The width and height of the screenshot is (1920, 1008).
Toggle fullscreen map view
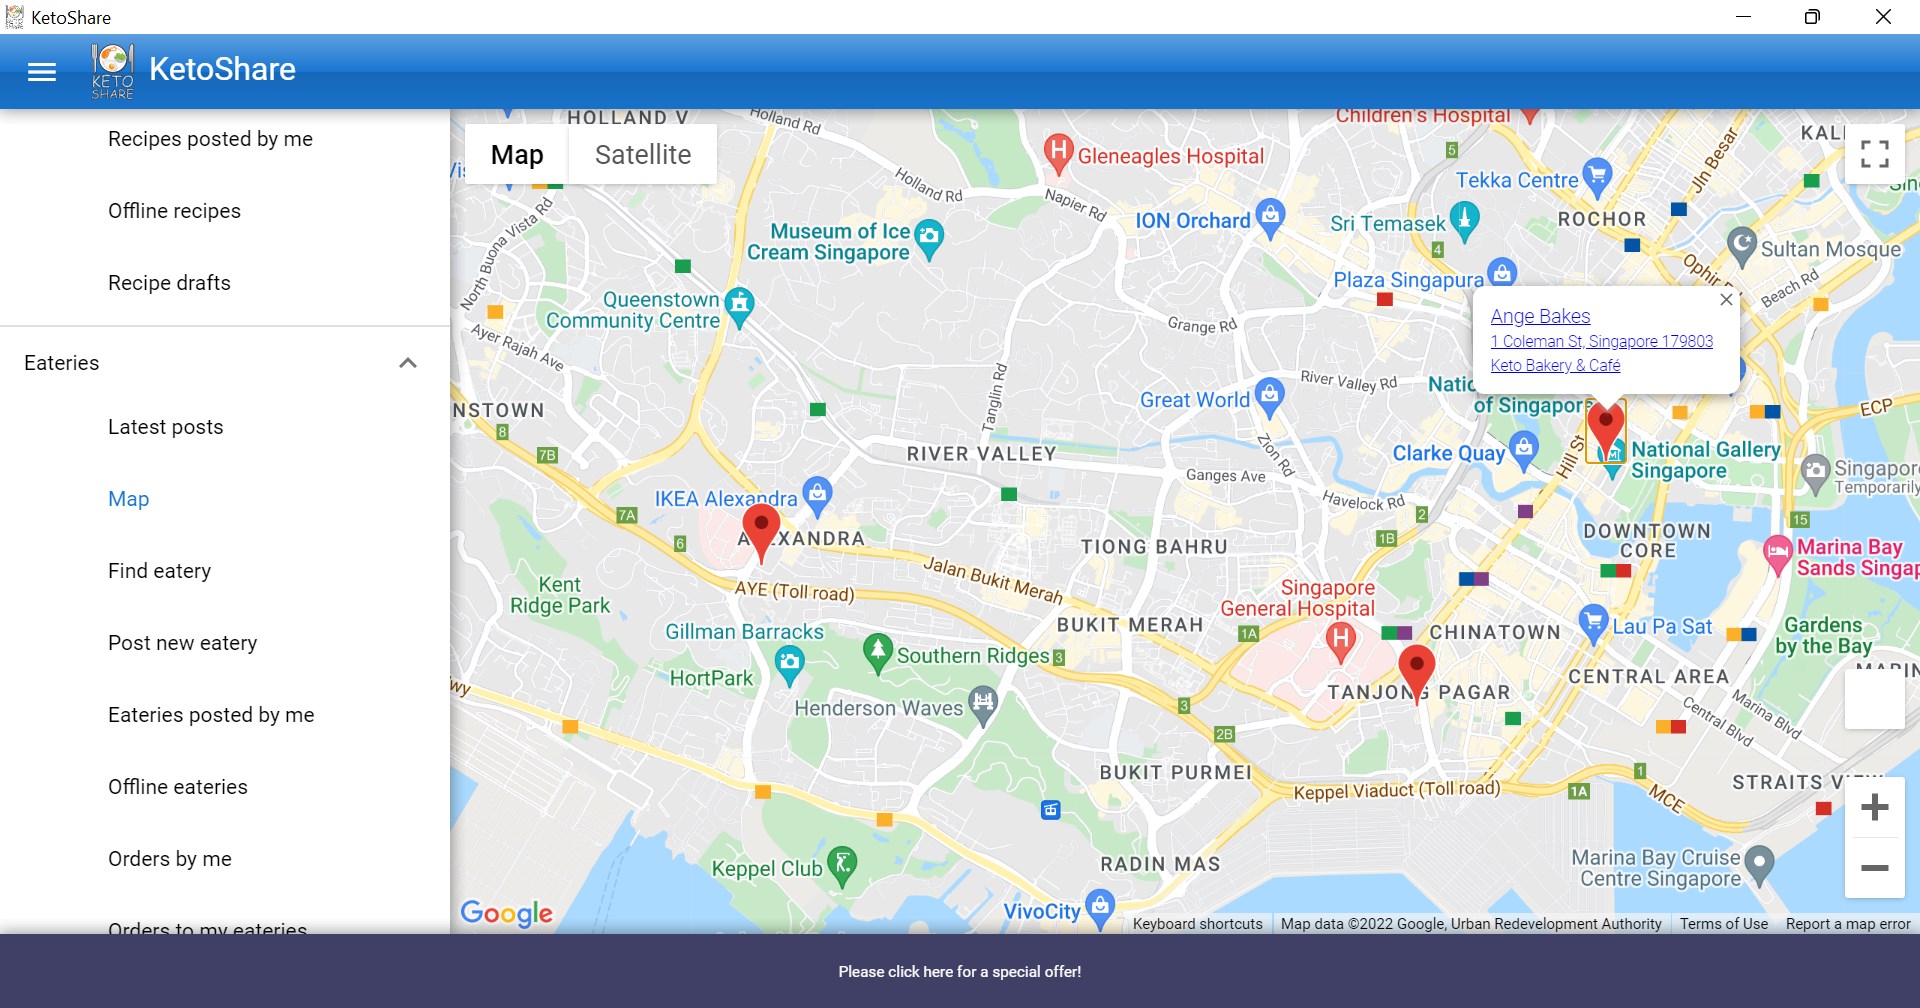tap(1874, 154)
